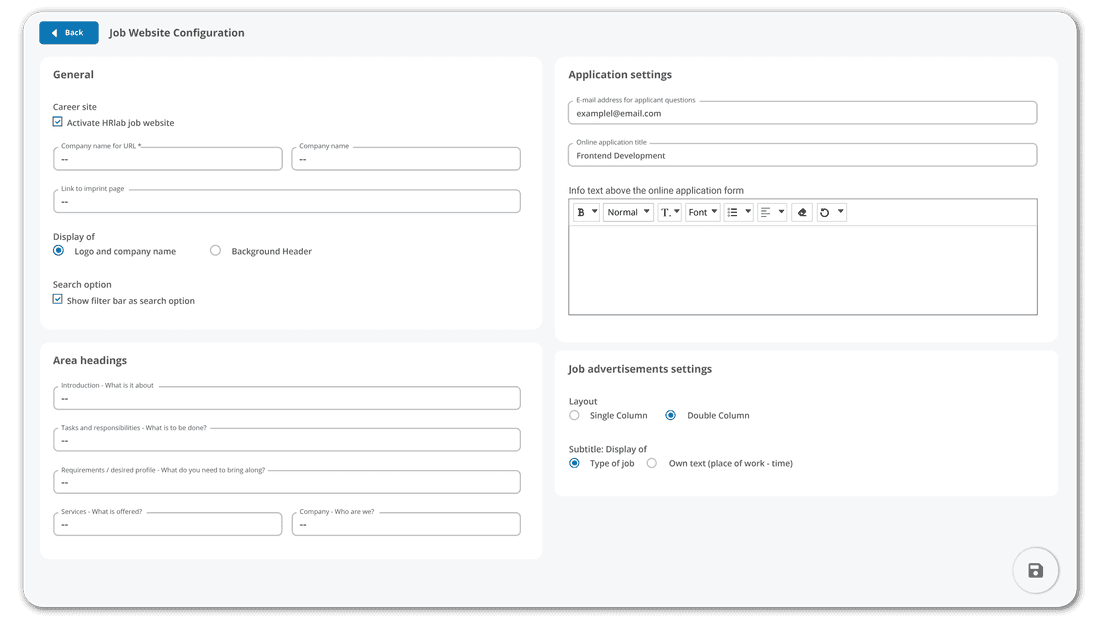Open the Normal paragraph style dropdown

[628, 211]
